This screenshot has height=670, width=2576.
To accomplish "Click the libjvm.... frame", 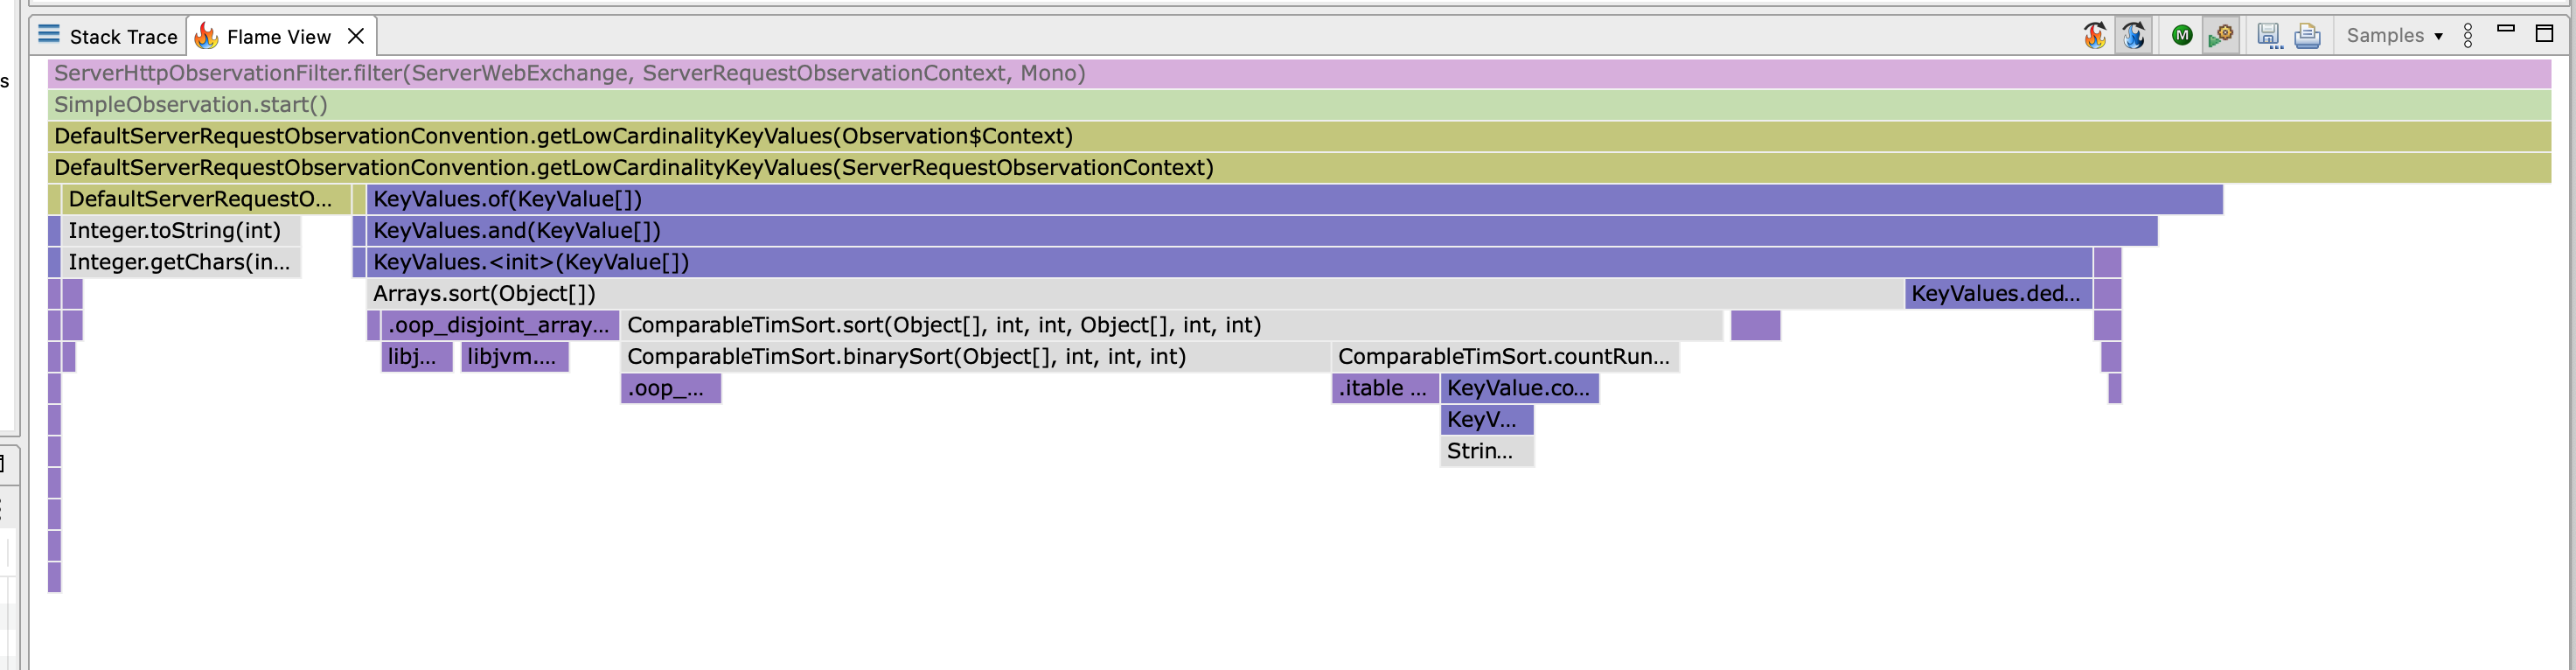I will coord(514,357).
